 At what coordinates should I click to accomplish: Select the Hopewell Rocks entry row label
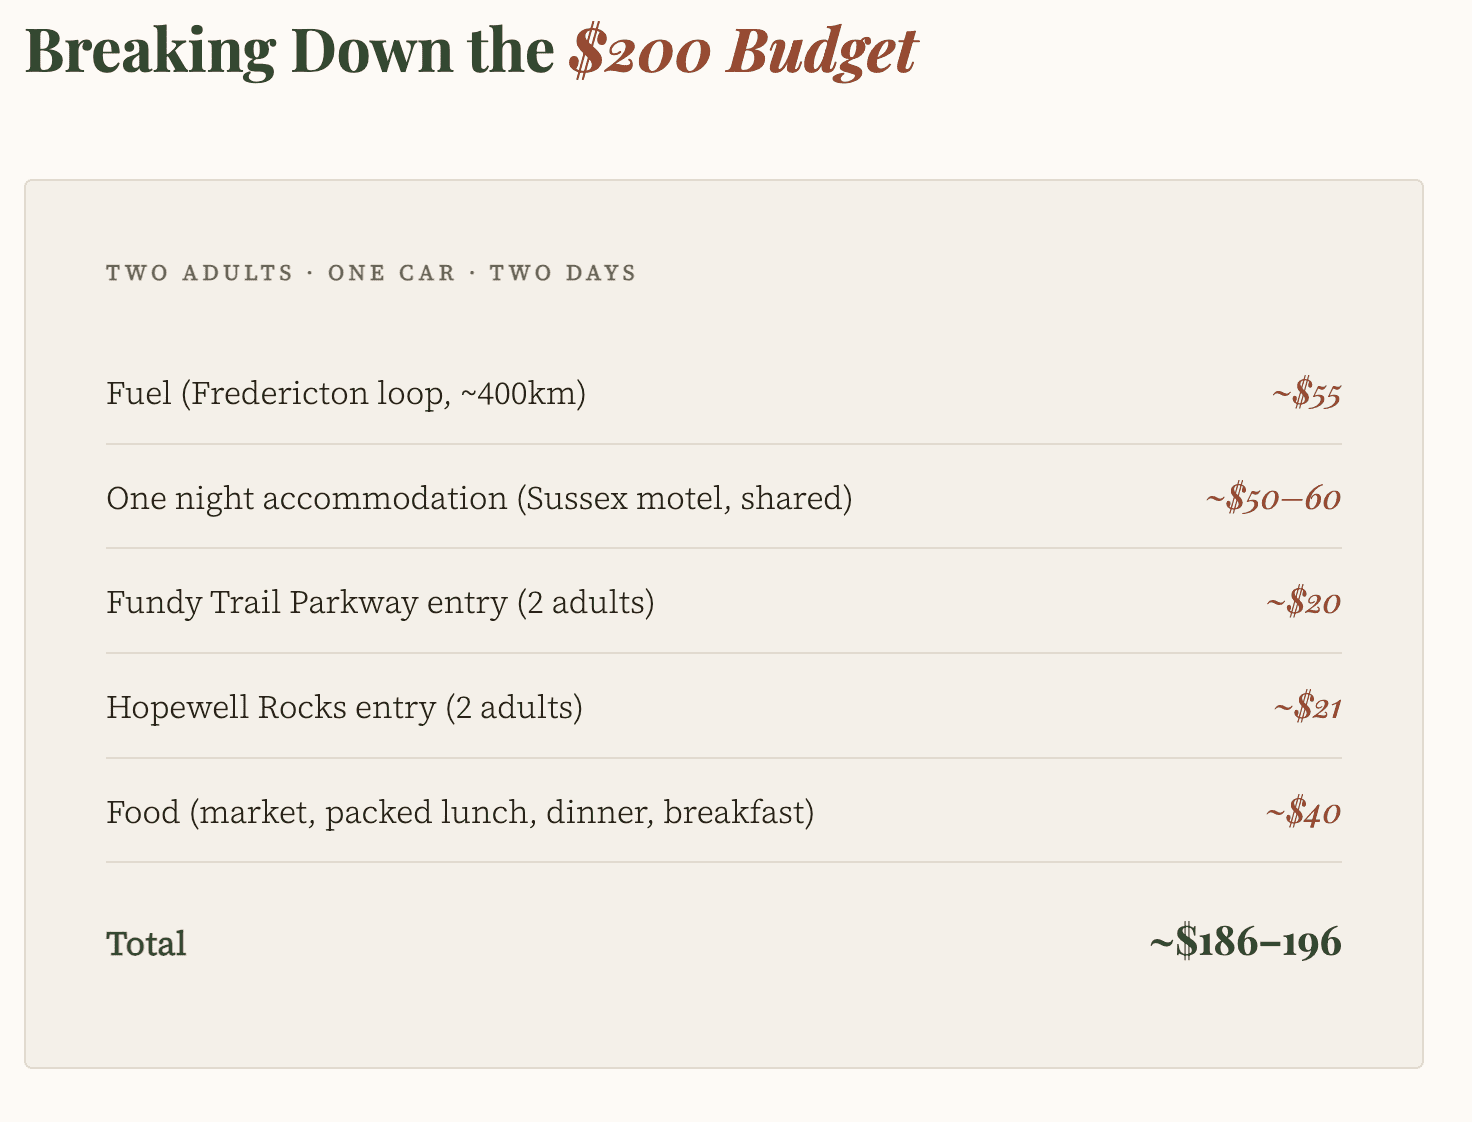(344, 708)
